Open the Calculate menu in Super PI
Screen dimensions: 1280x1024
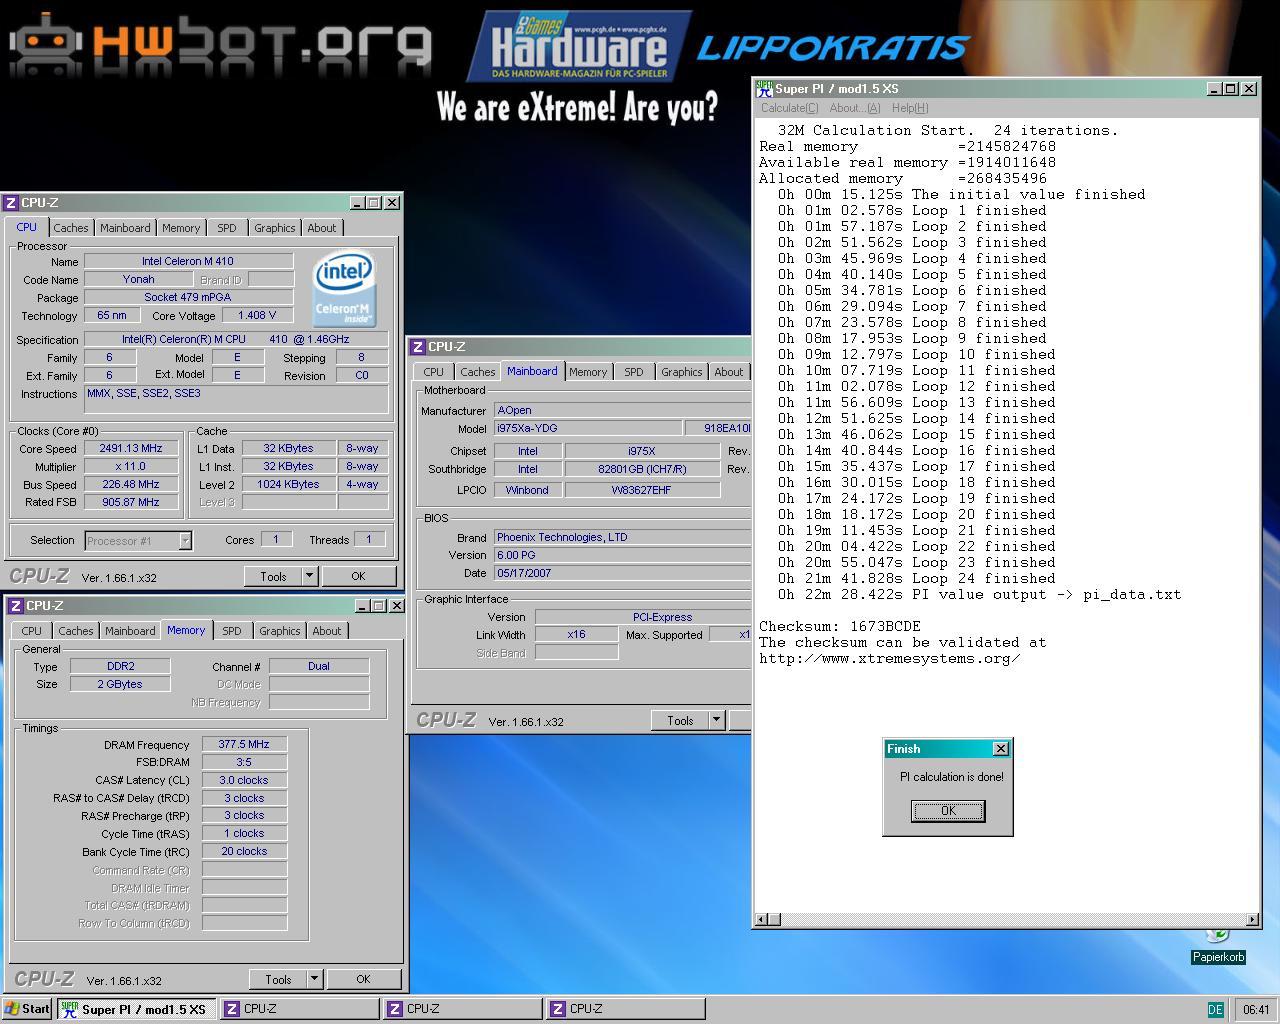coord(789,108)
